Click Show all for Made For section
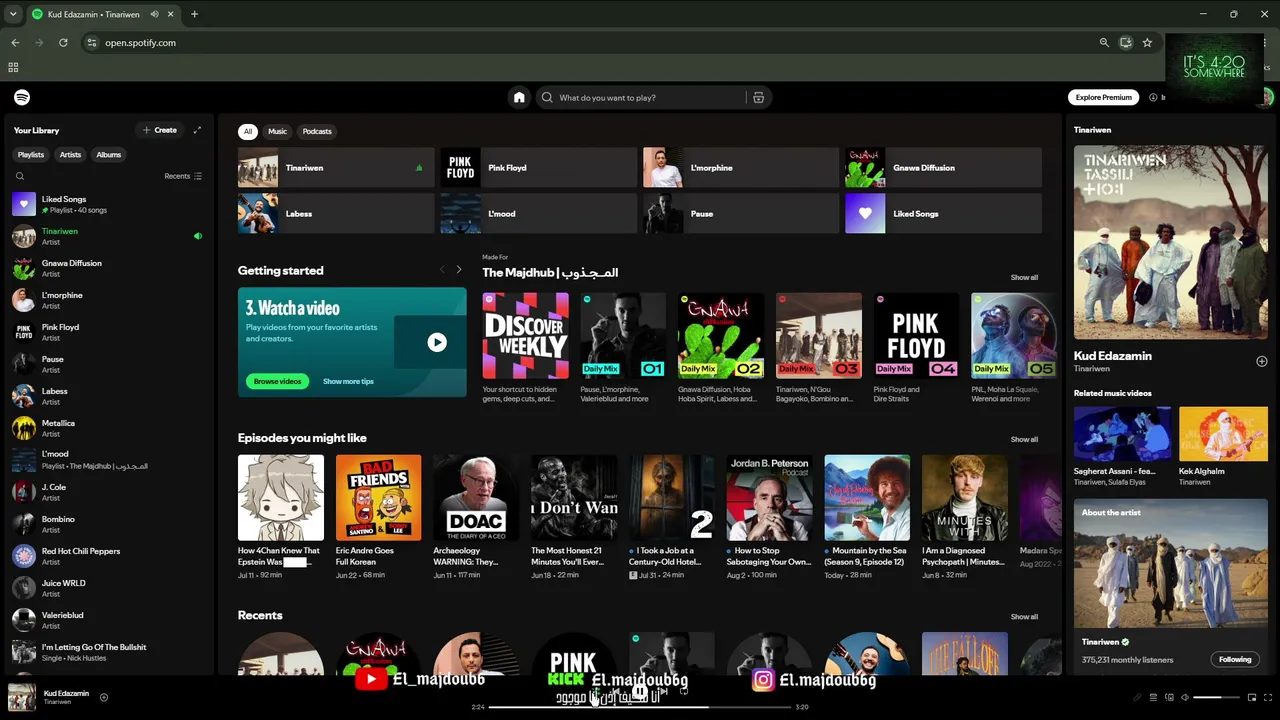 (1024, 277)
